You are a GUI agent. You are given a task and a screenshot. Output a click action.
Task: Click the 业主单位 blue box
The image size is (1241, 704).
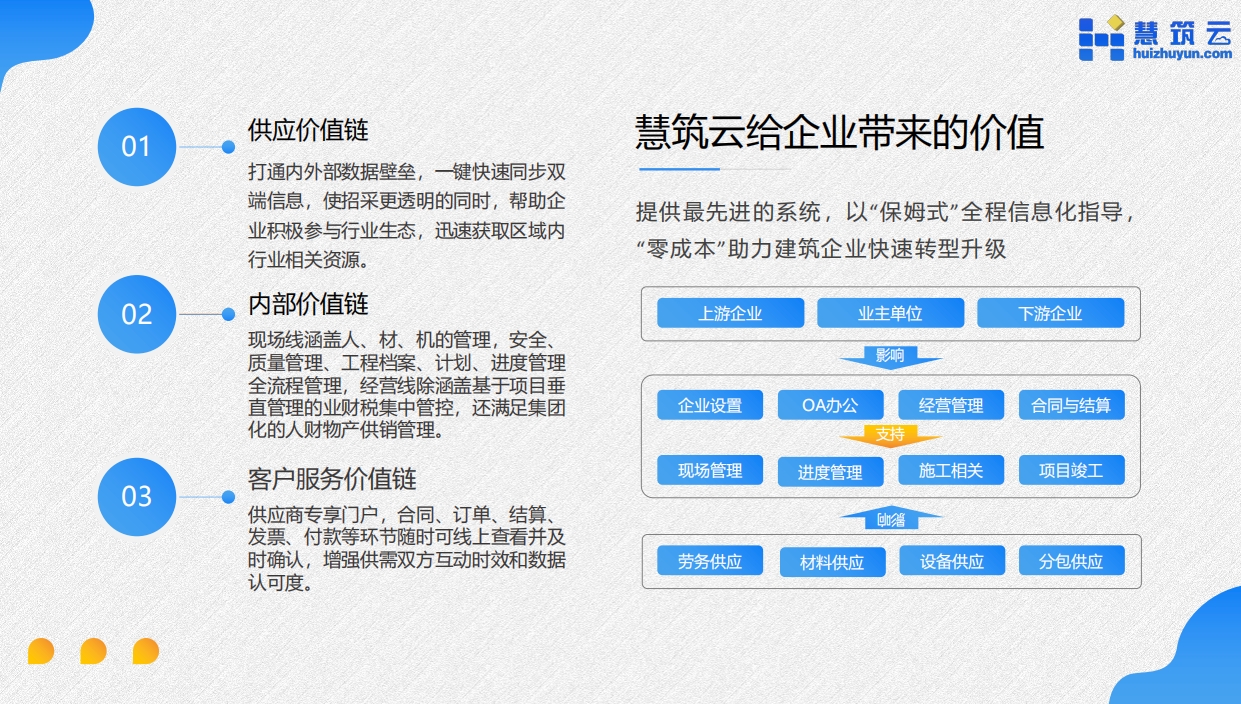point(890,313)
